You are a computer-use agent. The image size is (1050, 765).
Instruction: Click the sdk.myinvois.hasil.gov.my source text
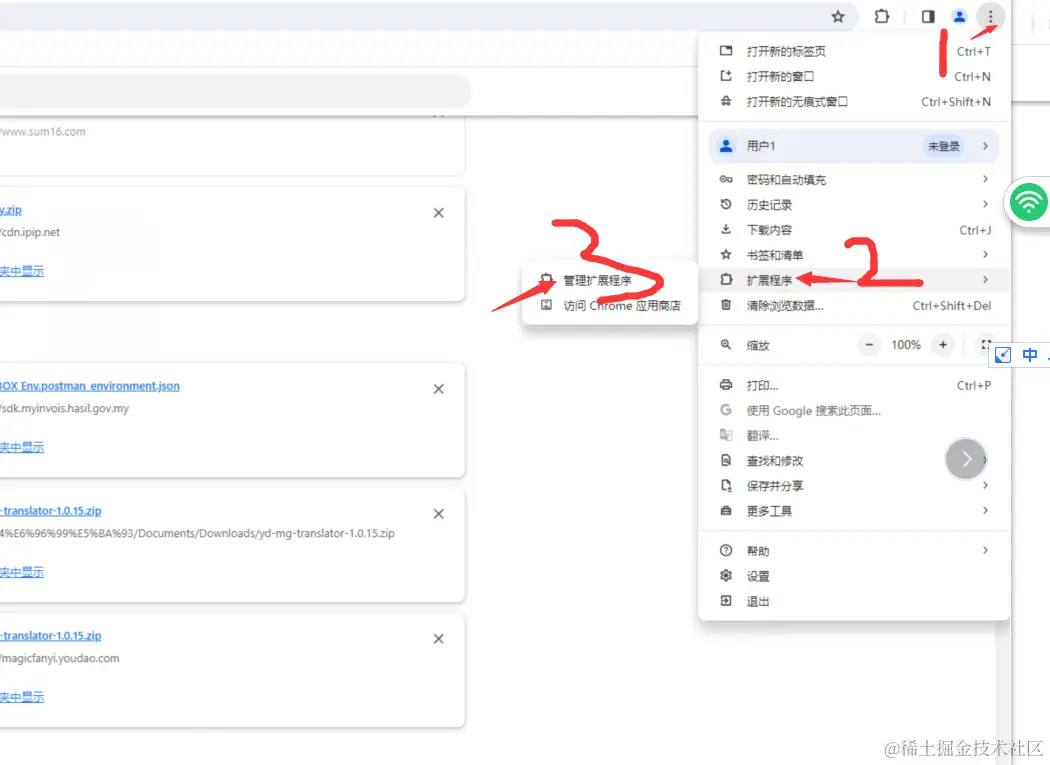[x=64, y=408]
